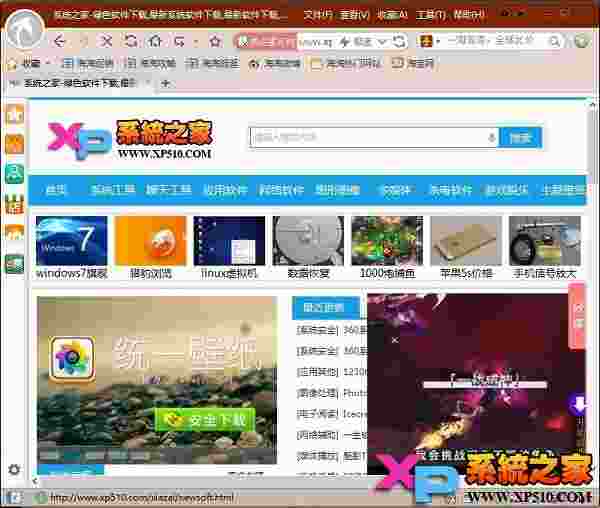The height and width of the screenshot is (508, 600).
Task: Select the 系统之家 browser tab
Action: 80,83
